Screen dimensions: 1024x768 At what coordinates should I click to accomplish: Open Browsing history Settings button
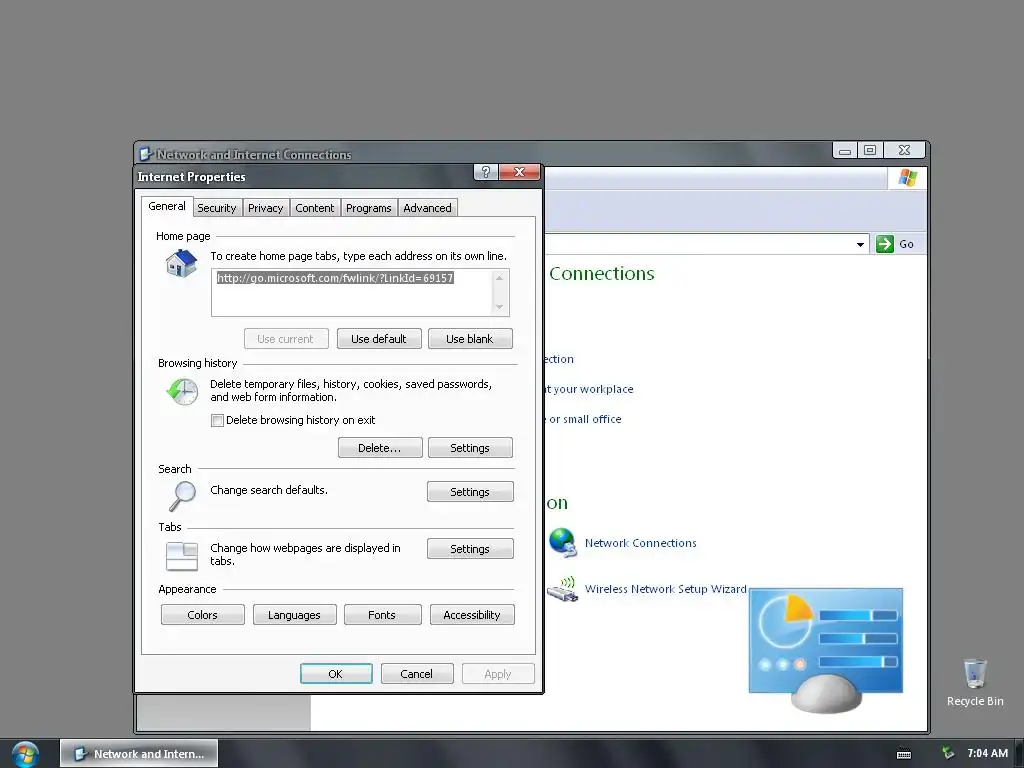tap(470, 448)
